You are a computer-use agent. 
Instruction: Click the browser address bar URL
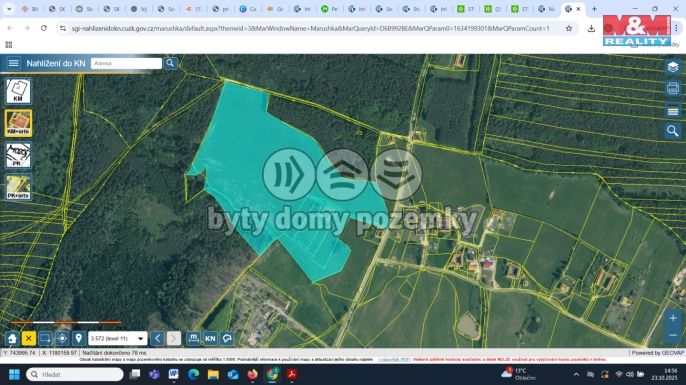click(311, 28)
